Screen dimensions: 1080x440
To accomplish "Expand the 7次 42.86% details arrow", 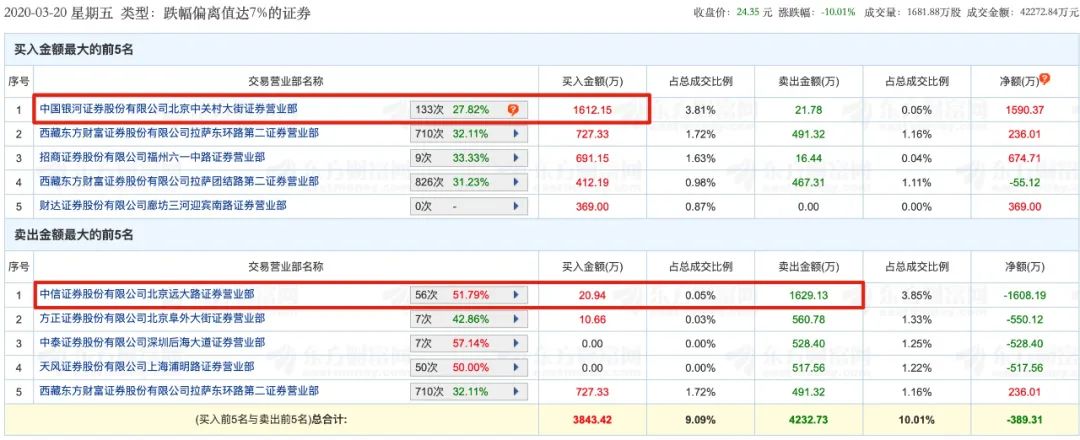I will point(516,319).
